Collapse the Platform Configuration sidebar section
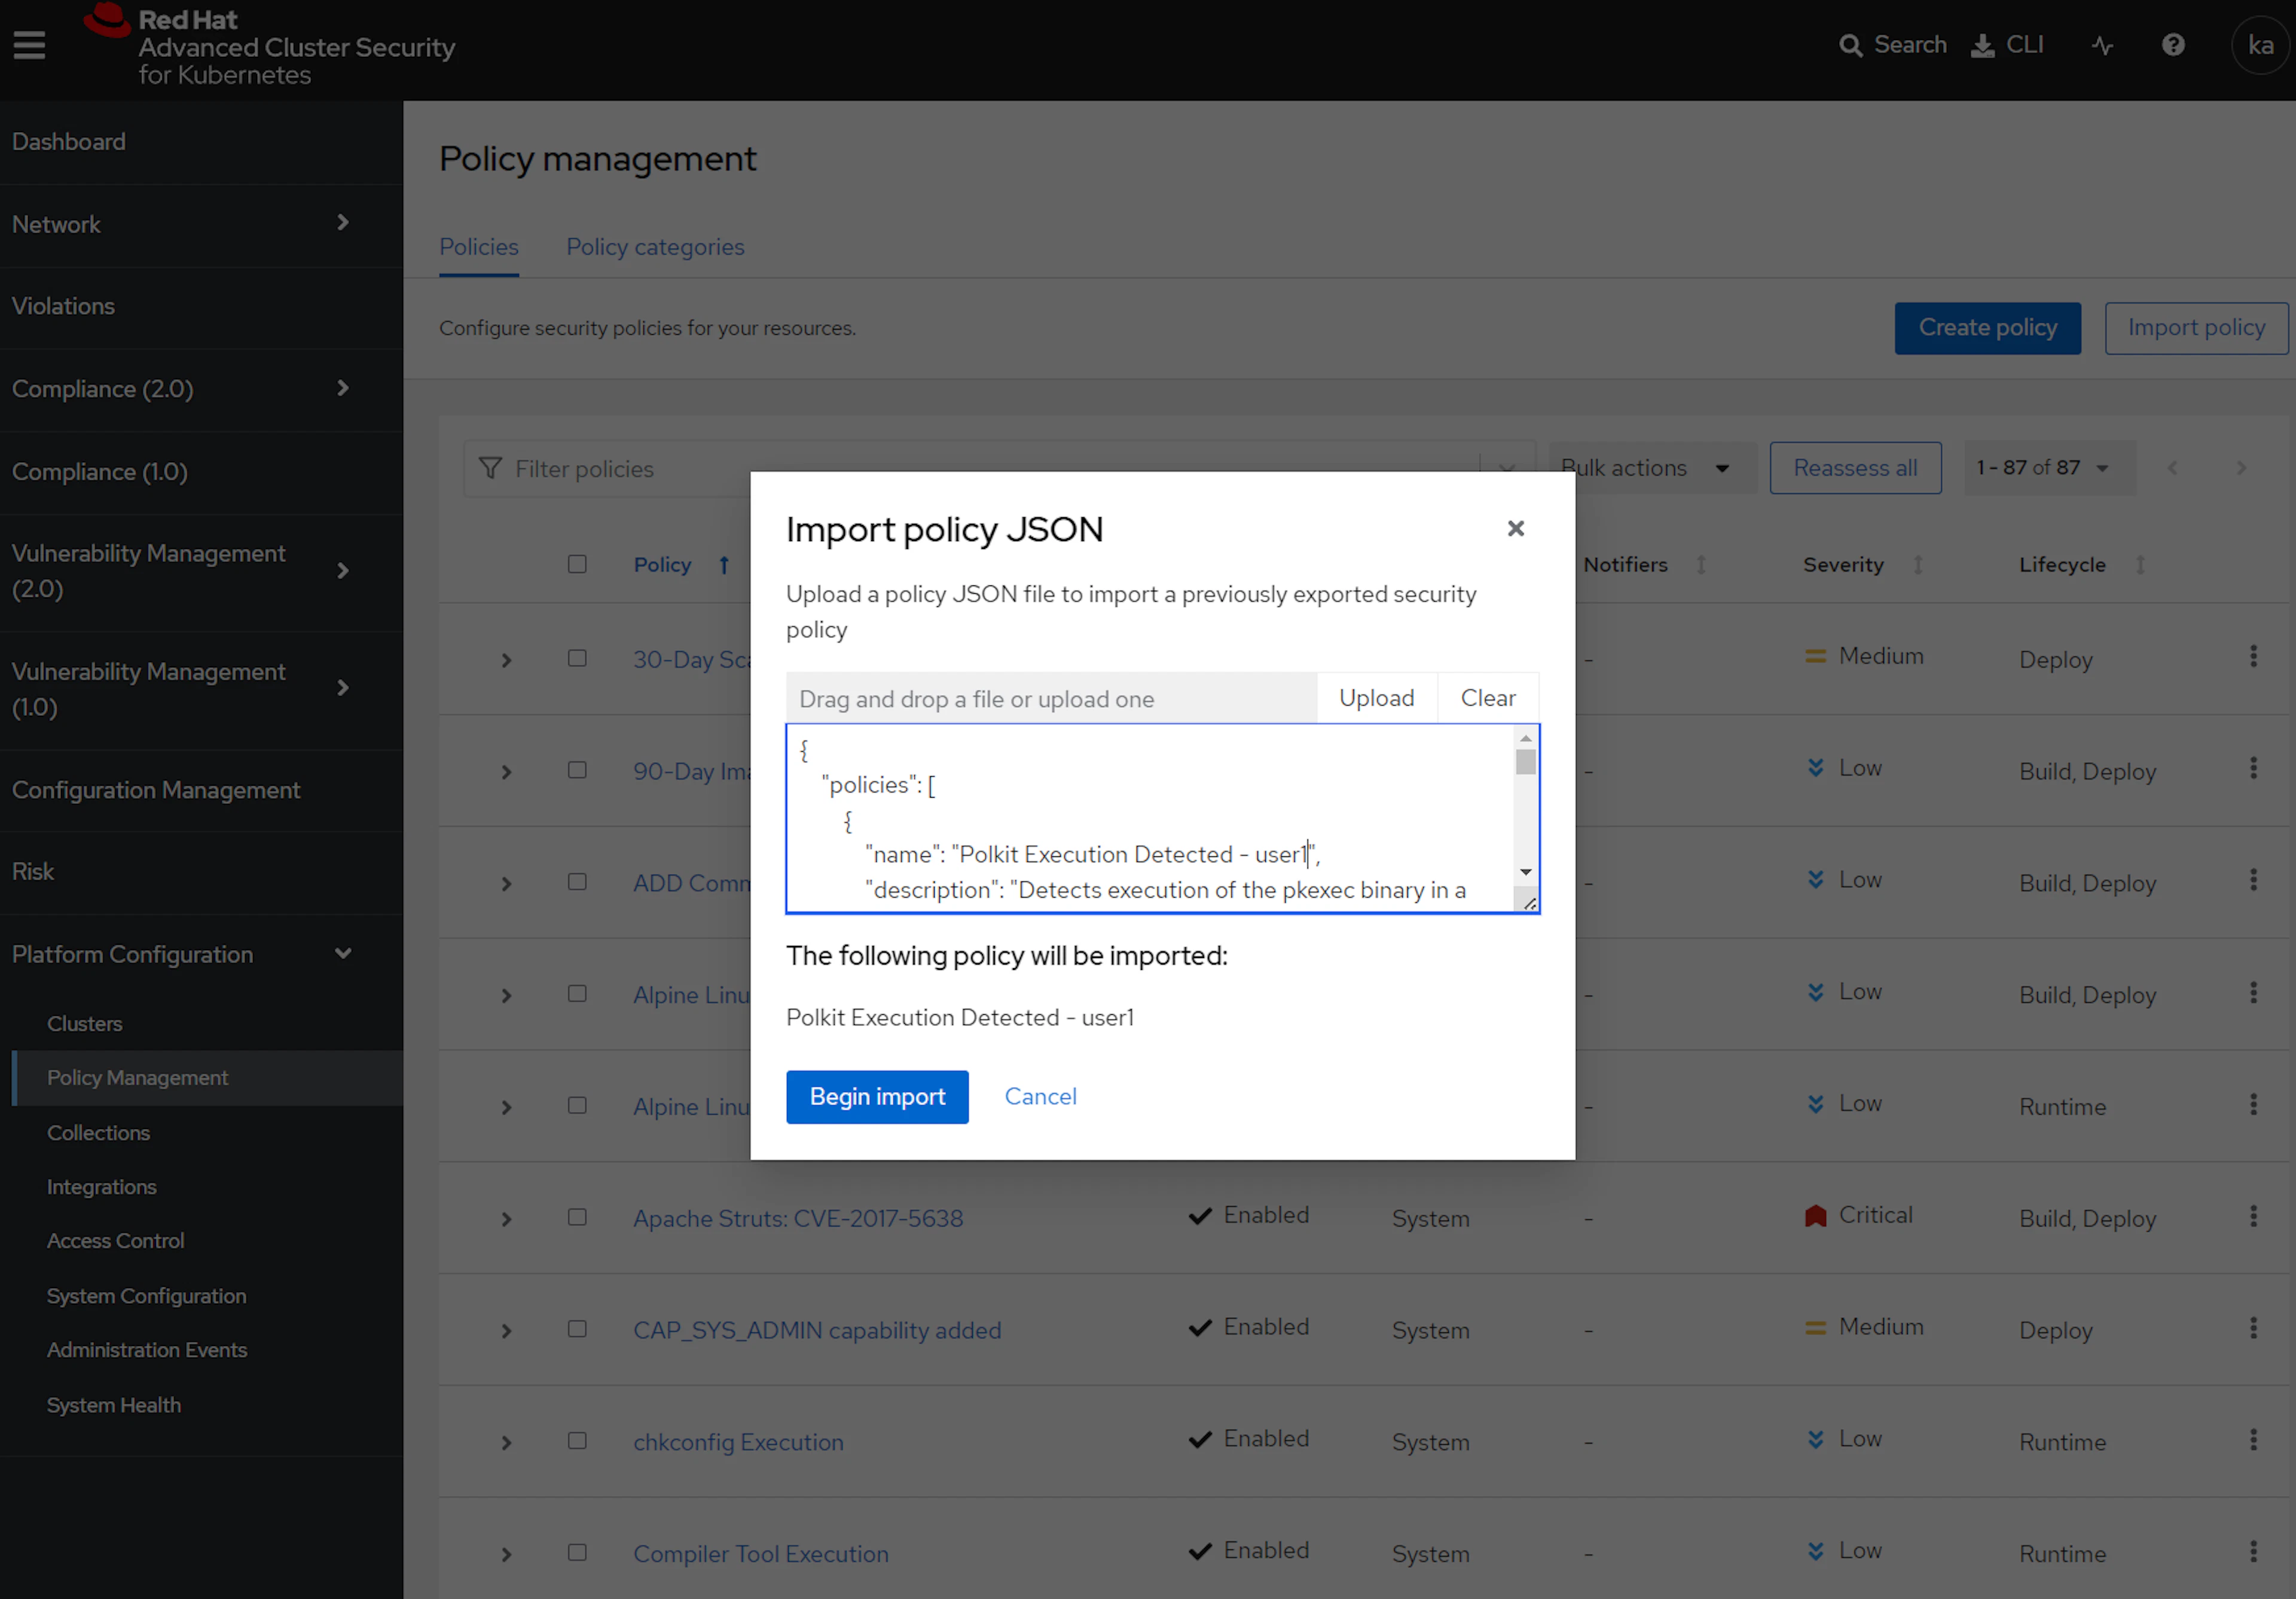 (x=343, y=954)
